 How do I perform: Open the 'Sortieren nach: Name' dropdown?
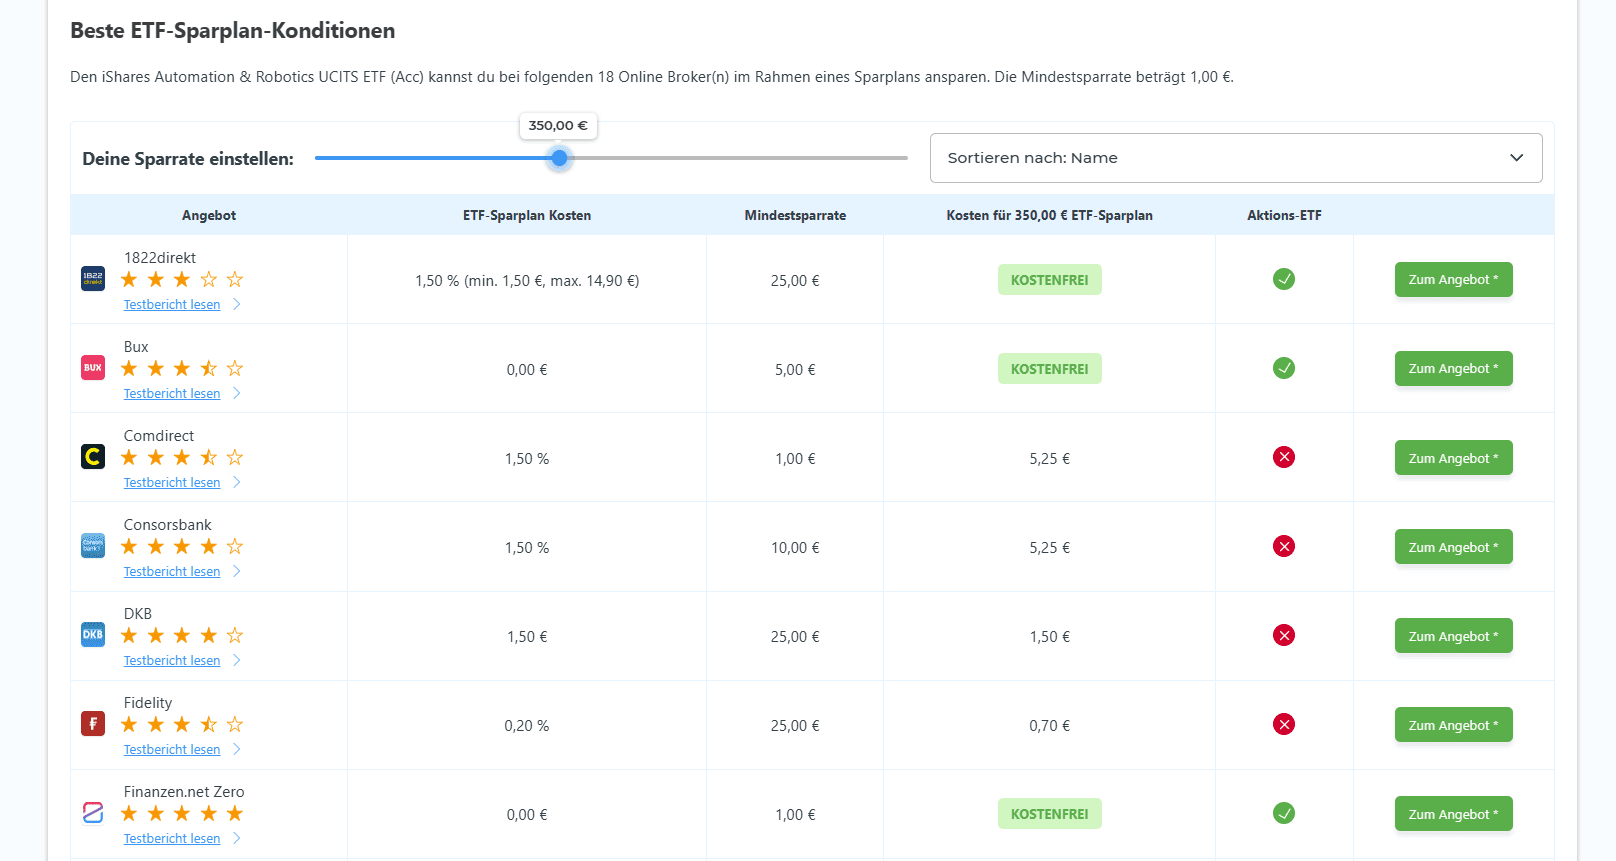[x=1236, y=158]
